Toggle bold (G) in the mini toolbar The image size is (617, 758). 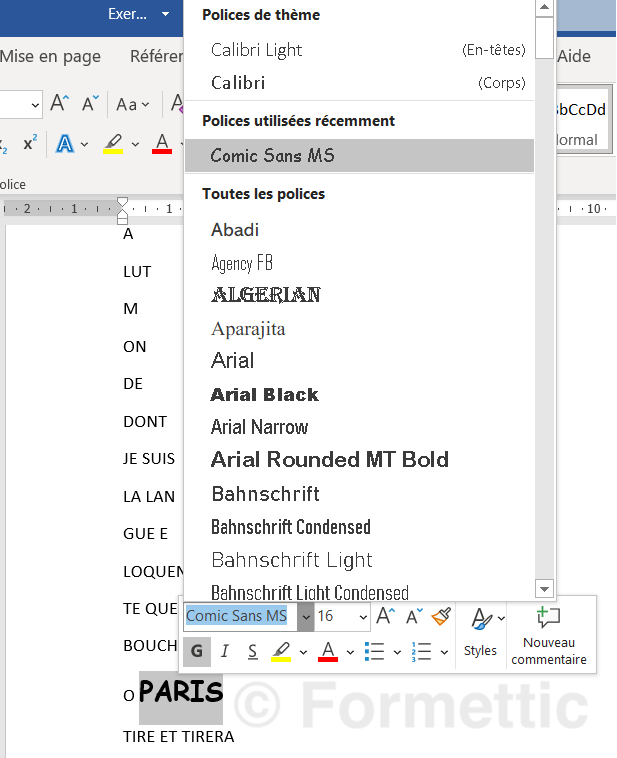(196, 652)
